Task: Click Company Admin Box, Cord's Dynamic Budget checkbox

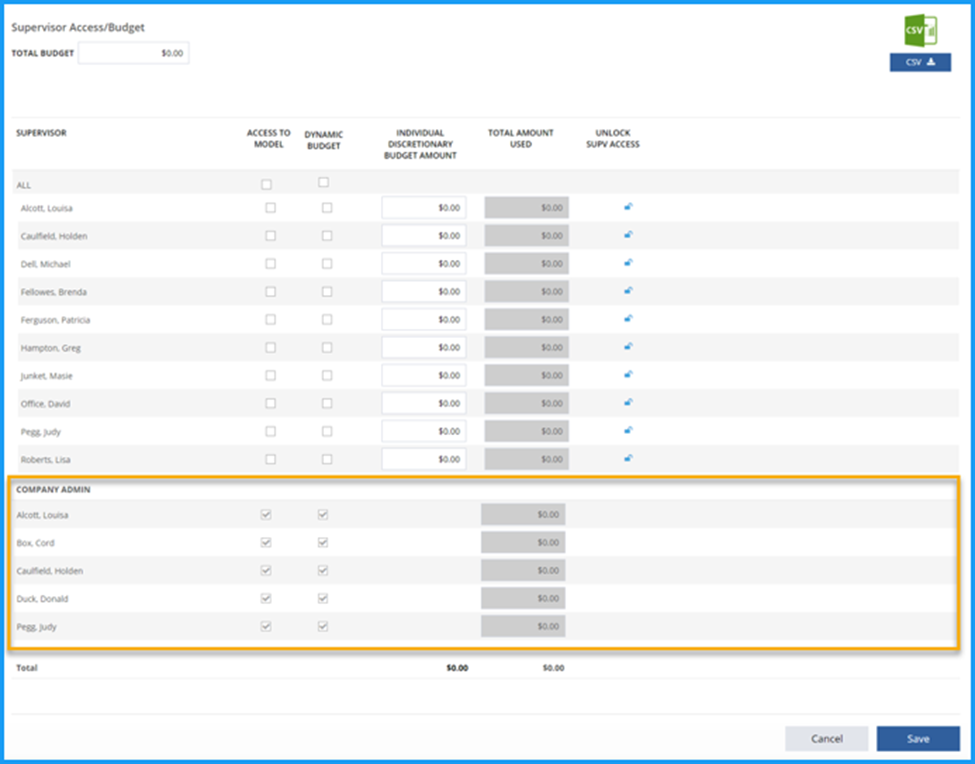Action: pos(323,543)
